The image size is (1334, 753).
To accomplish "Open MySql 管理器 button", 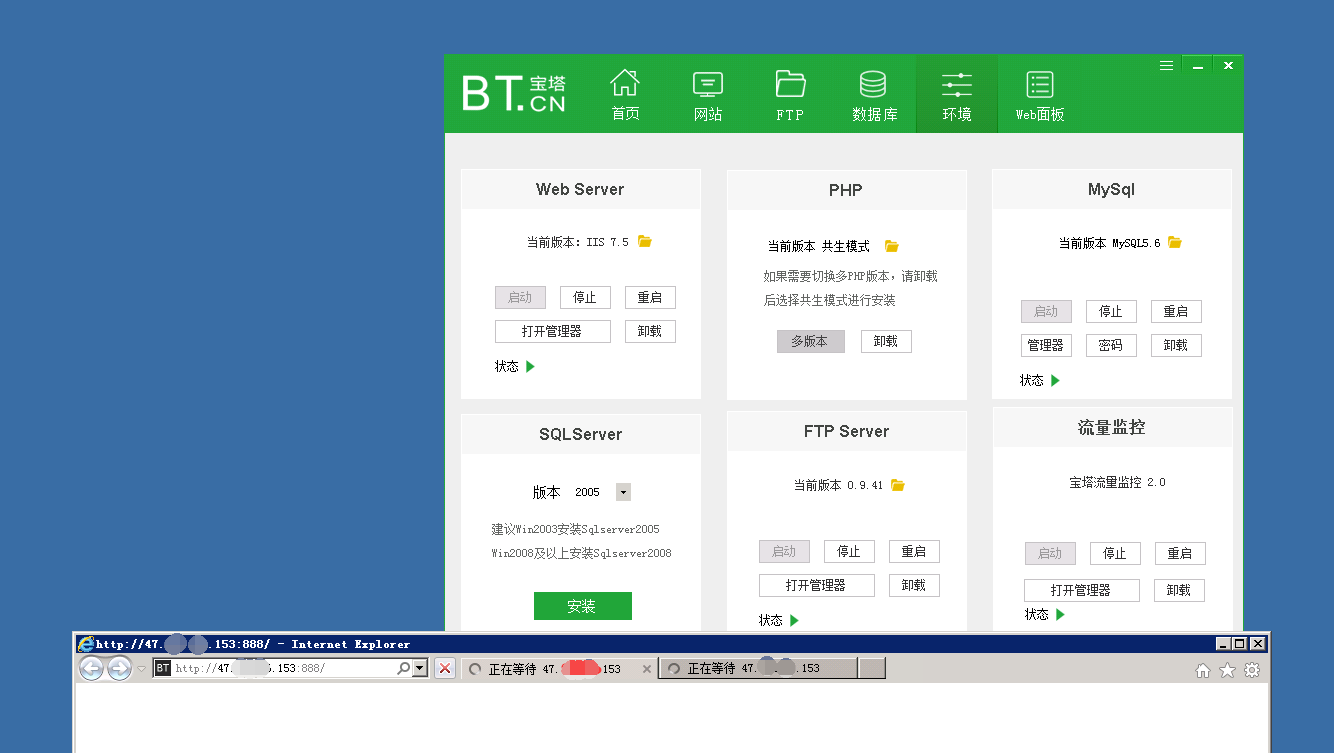I will pos(1046,345).
